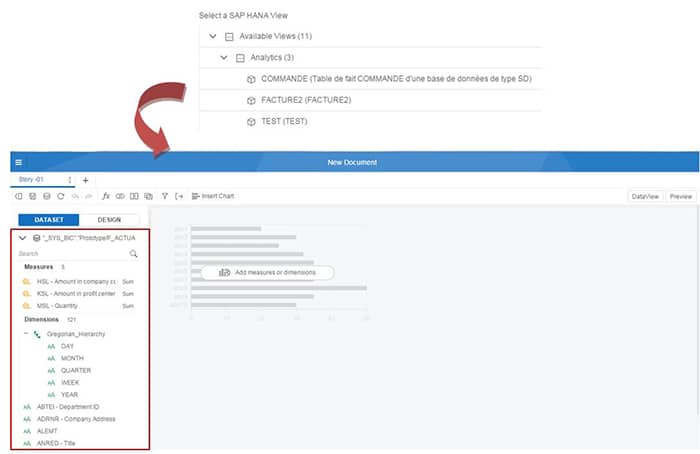Click the save toolbar icon

tap(33, 196)
